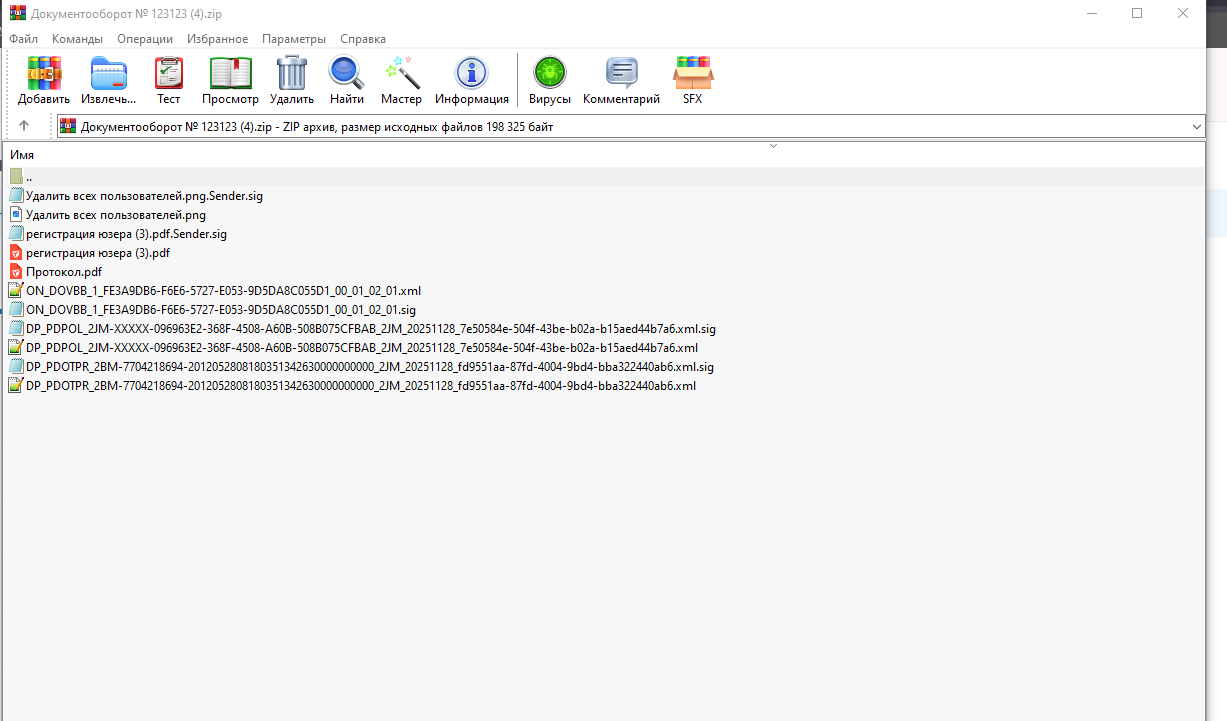Select the DP_PDPOL ...ab6.xml file name
This screenshot has height=721, width=1227.
pos(362,348)
